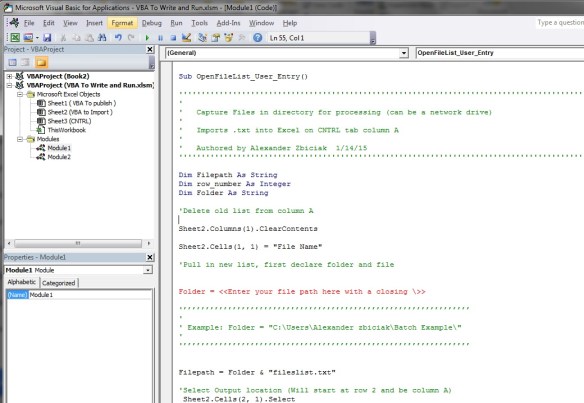The width and height of the screenshot is (584, 403).
Task: Open Find with the binoculars icon
Action: (102, 38)
